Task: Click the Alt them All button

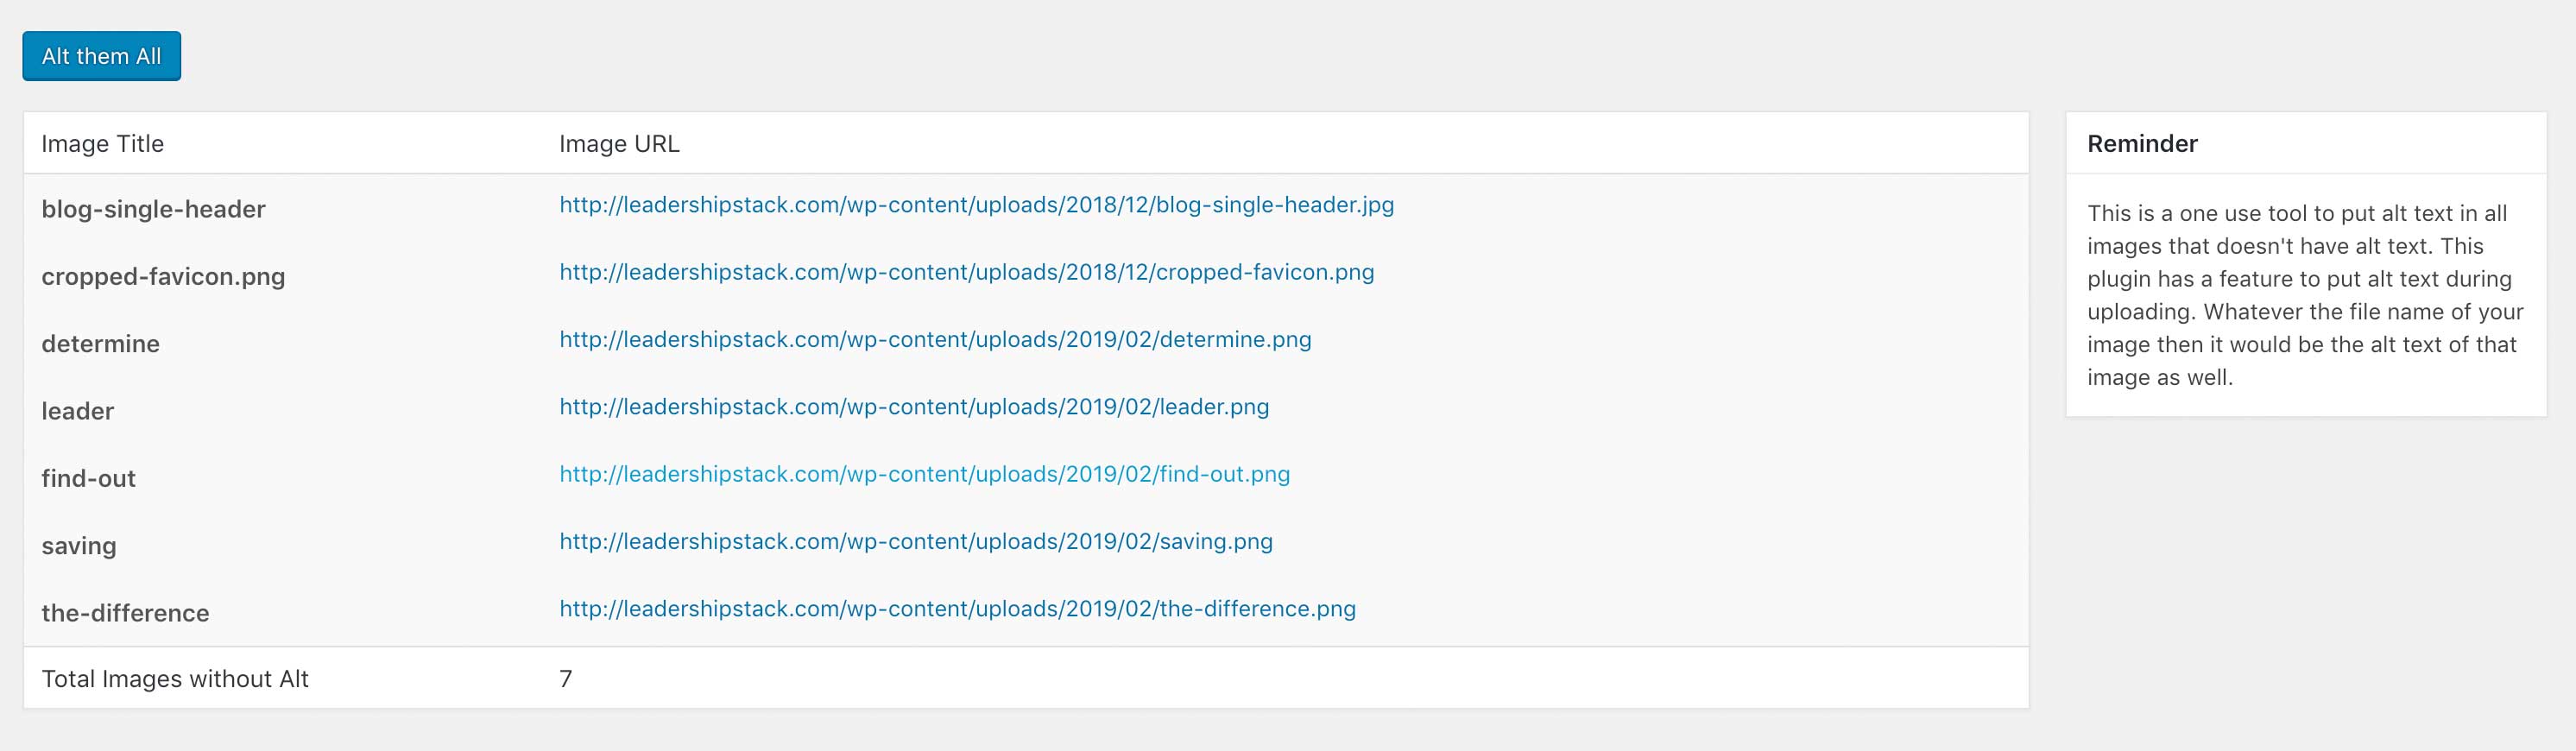Action: pyautogui.click(x=101, y=56)
